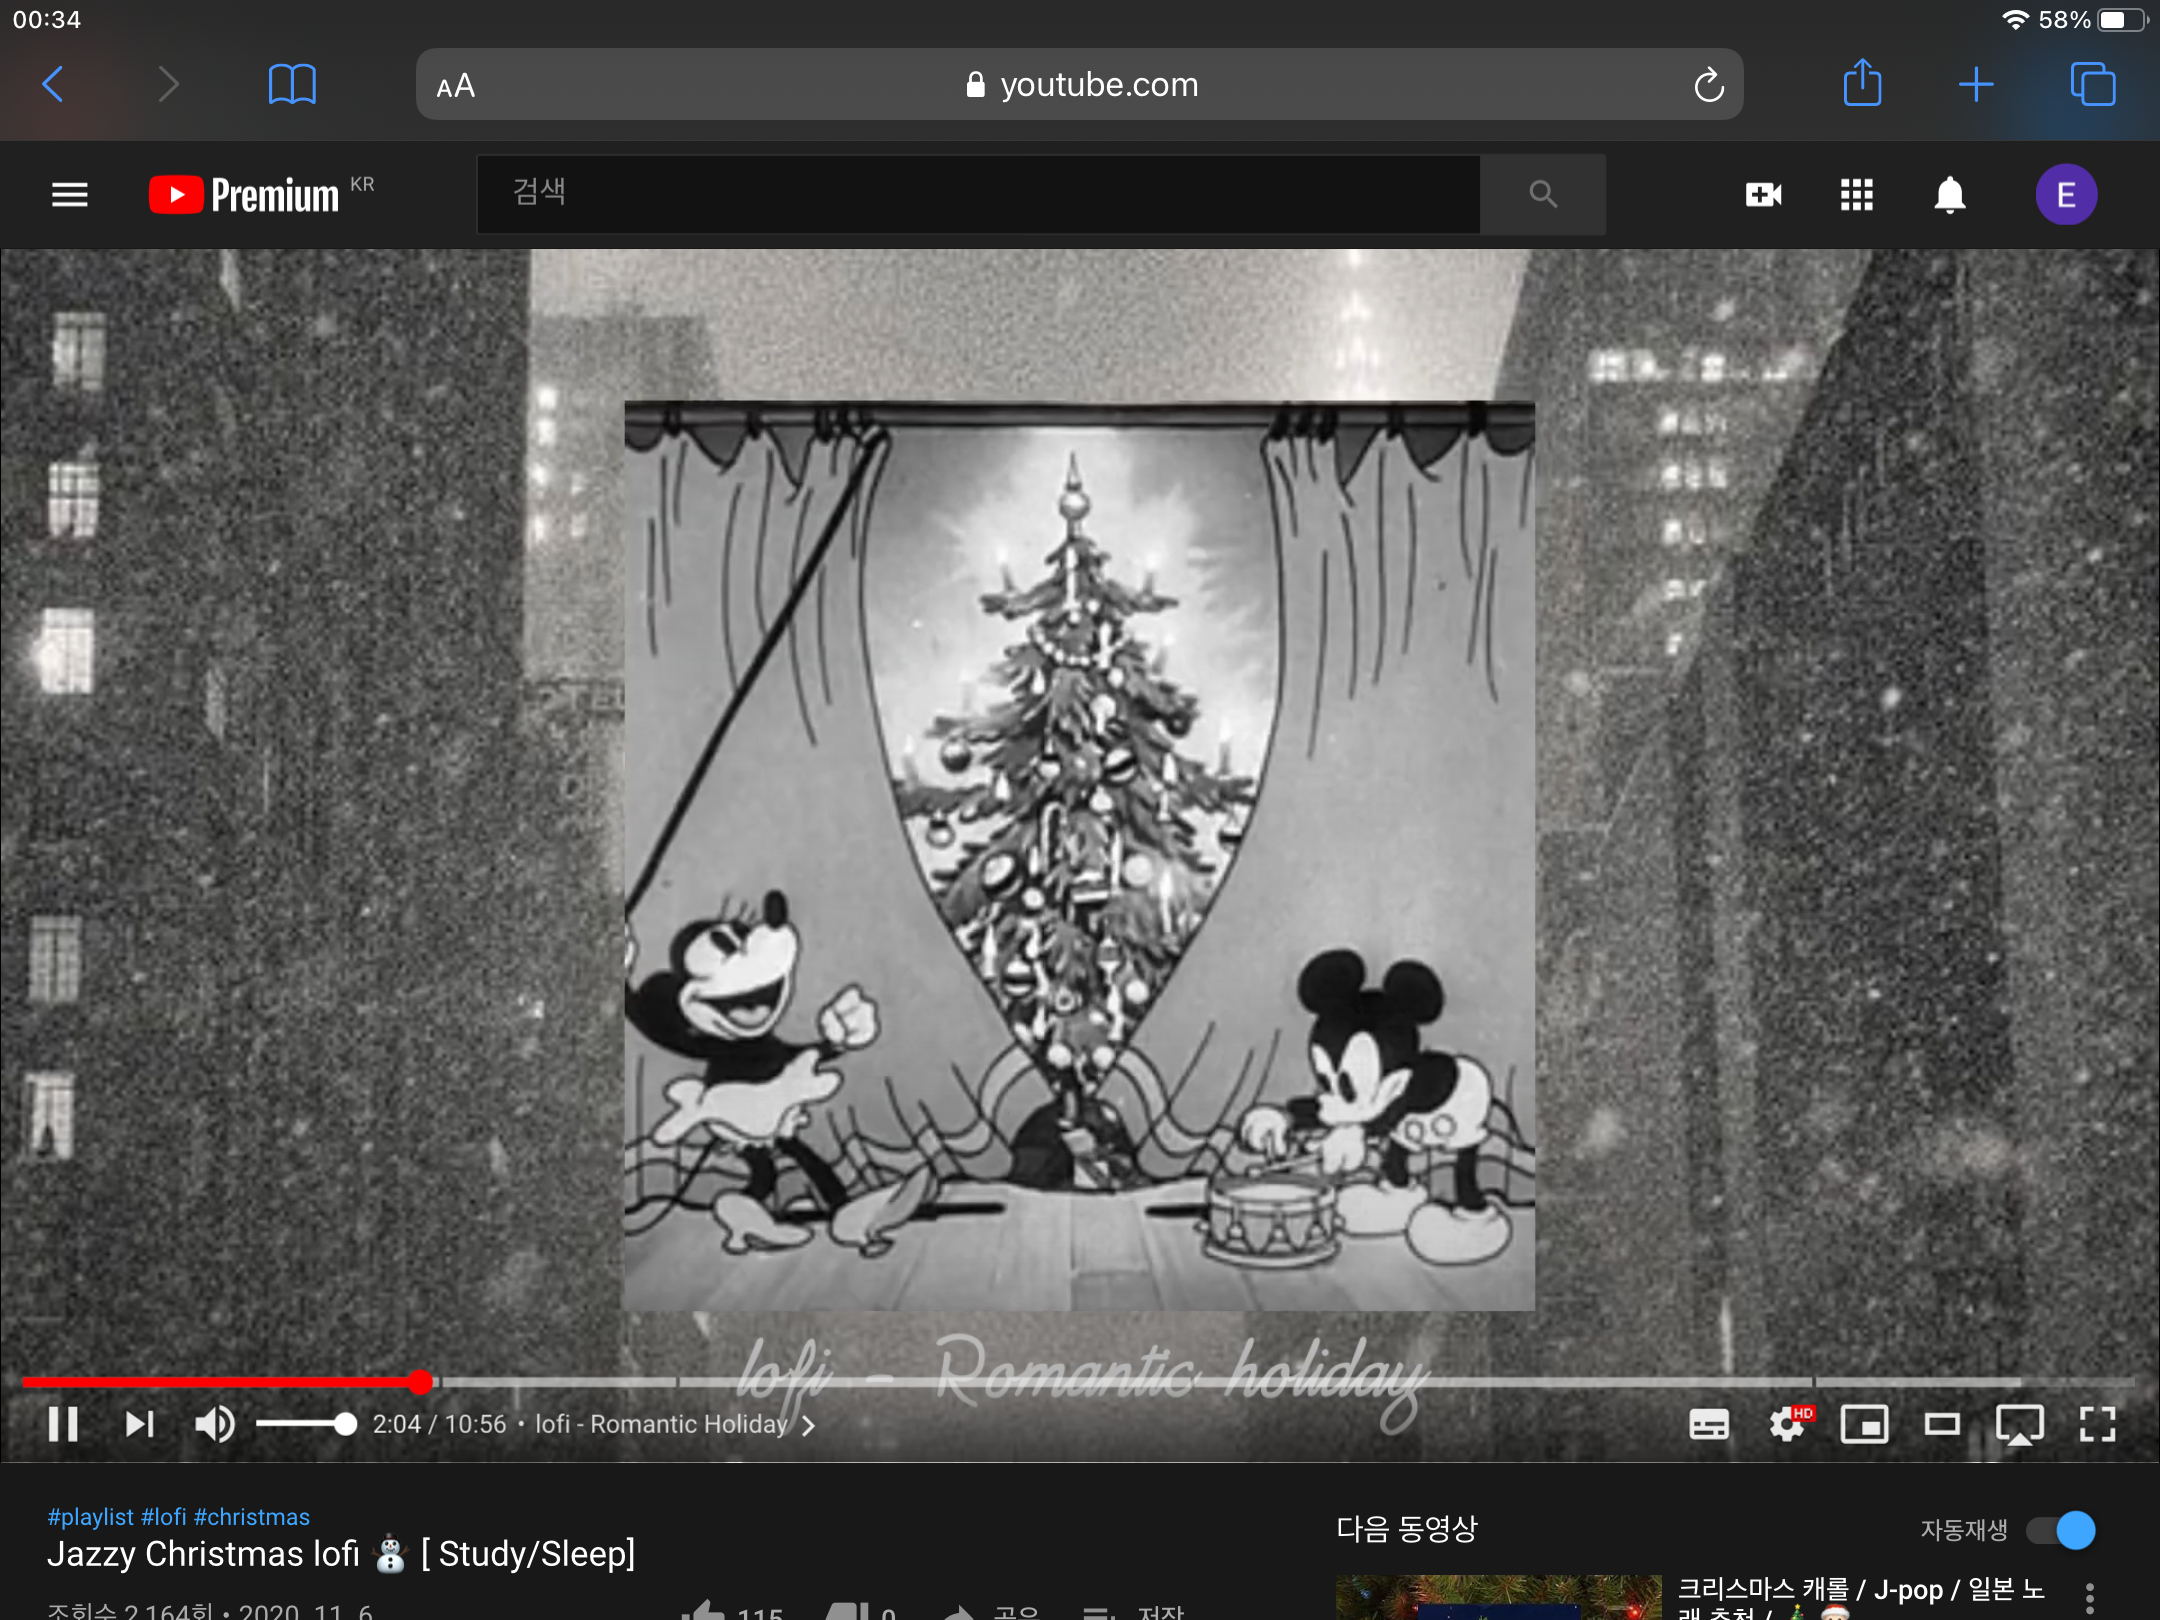Open the E account avatar menu

point(2066,194)
